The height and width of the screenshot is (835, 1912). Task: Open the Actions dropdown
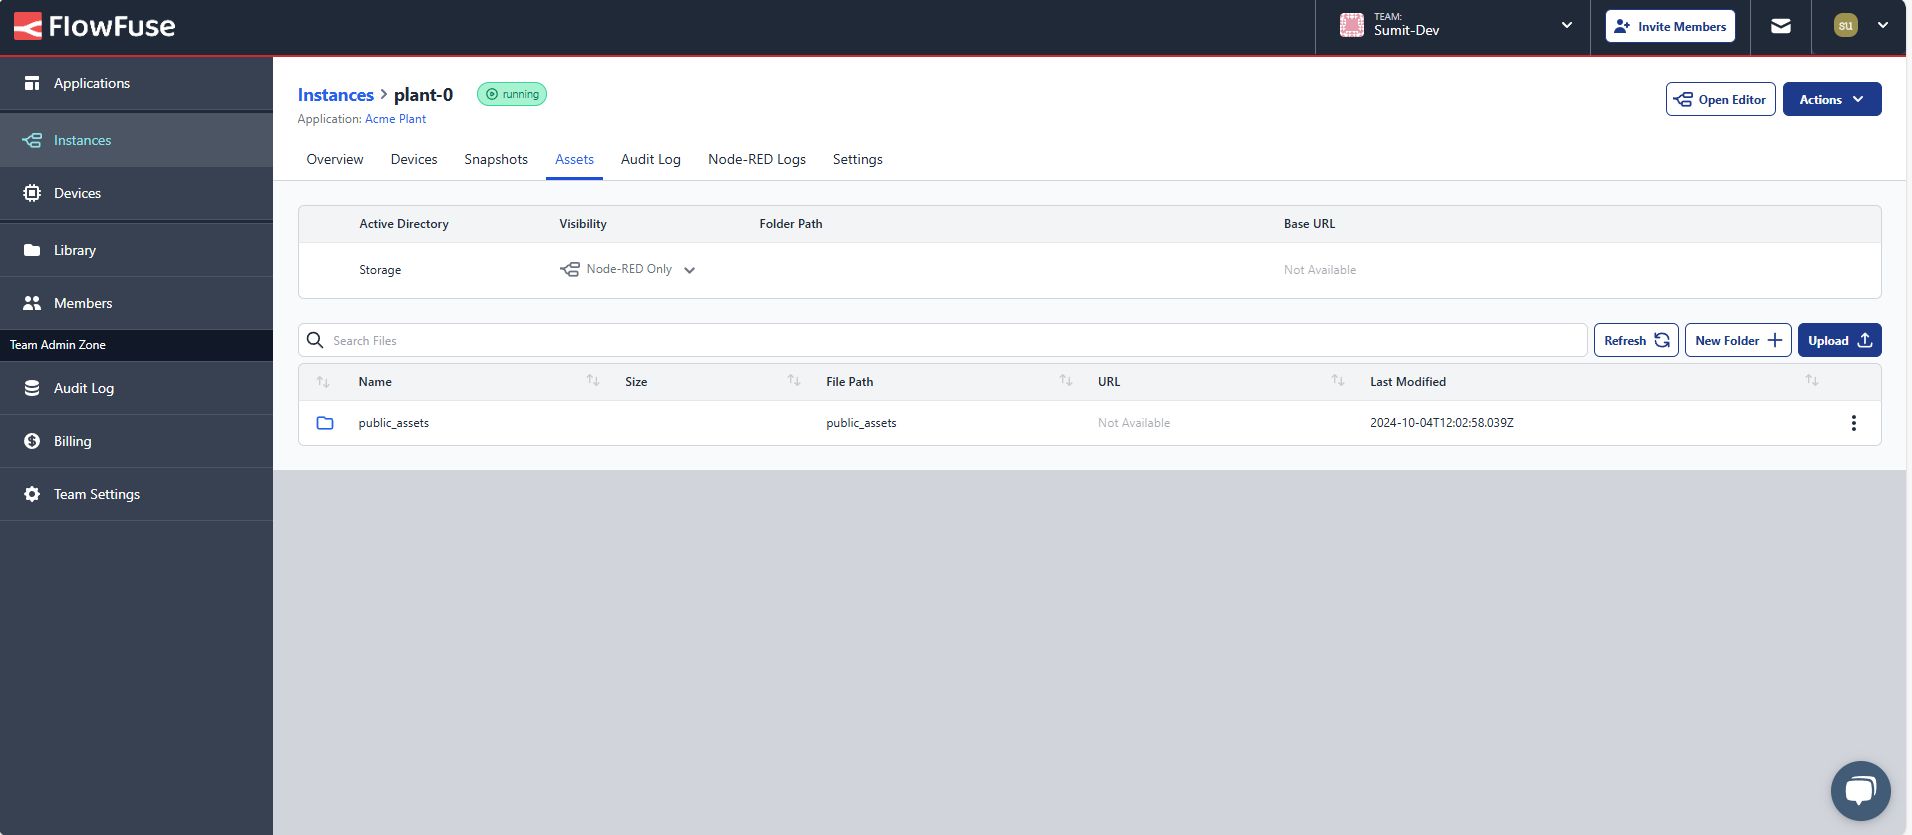[x=1832, y=99]
